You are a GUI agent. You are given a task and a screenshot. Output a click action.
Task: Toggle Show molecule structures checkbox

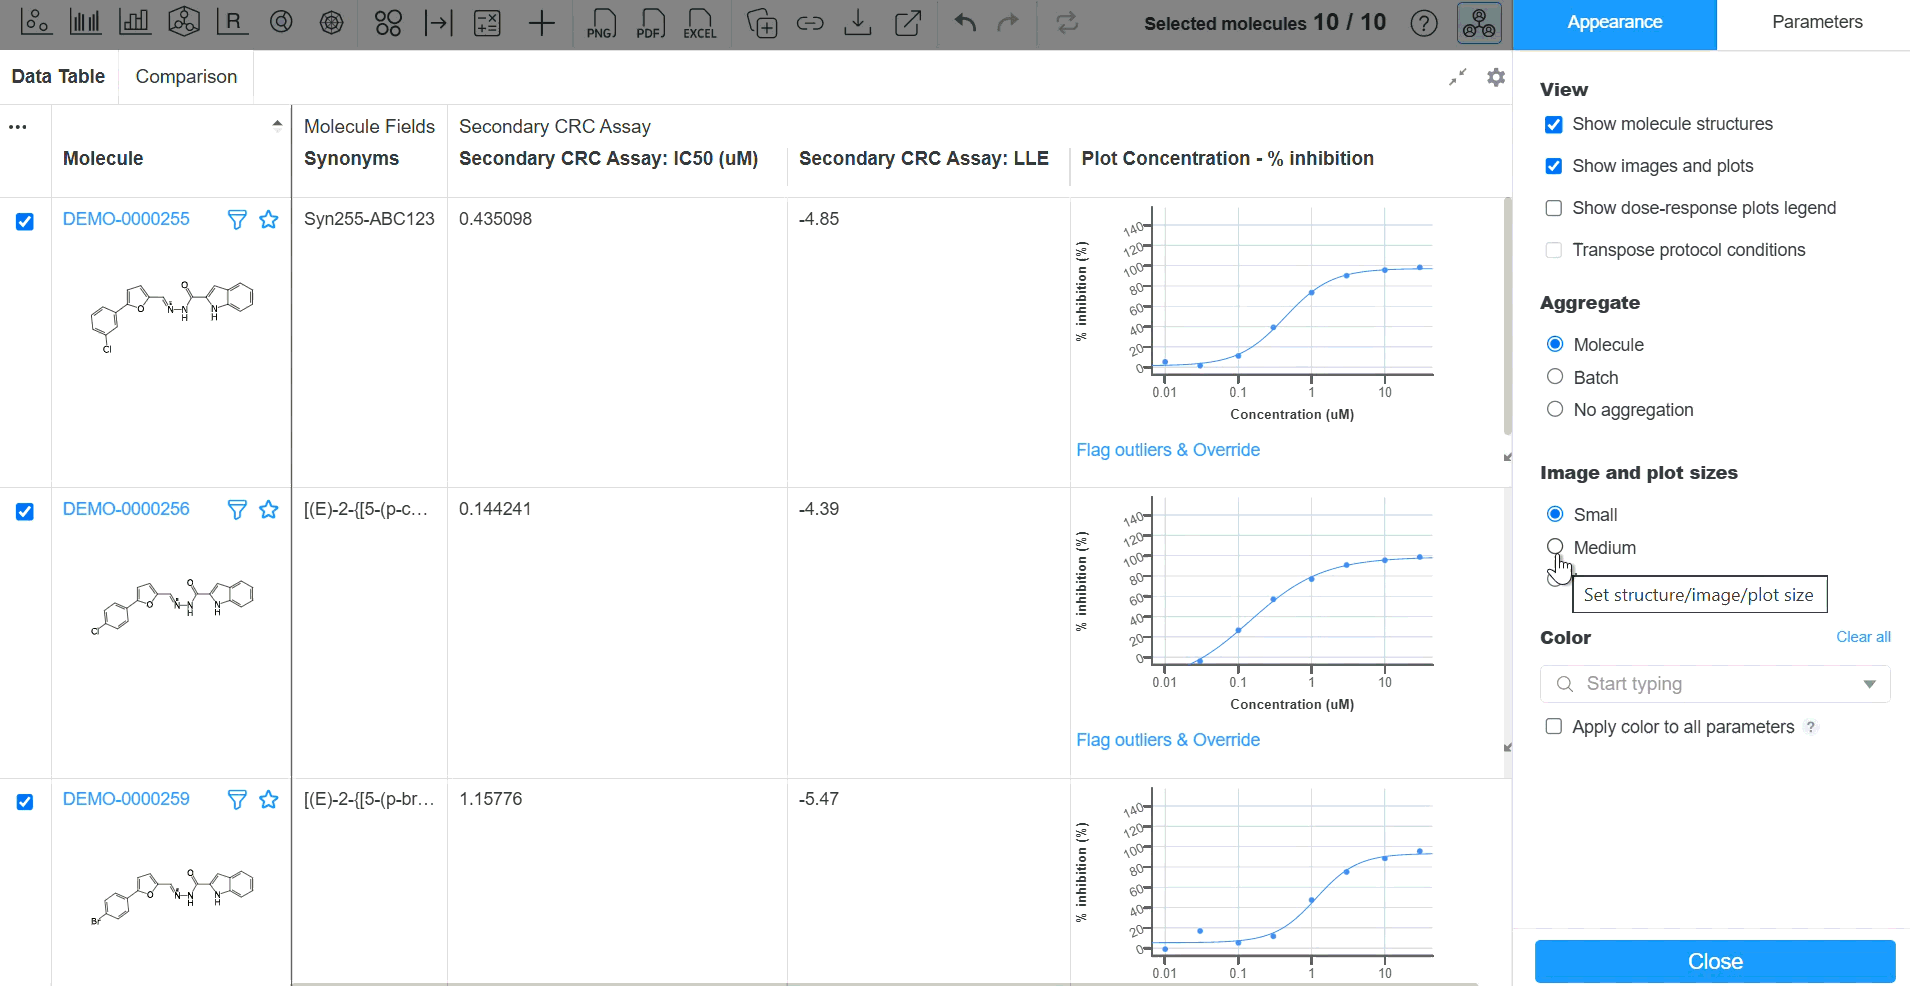1553,125
